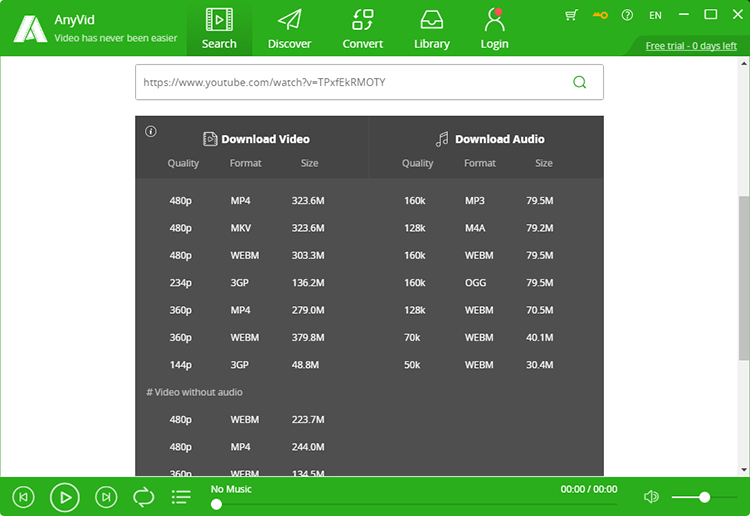Open the Library tab
The width and height of the screenshot is (750, 516).
431,29
